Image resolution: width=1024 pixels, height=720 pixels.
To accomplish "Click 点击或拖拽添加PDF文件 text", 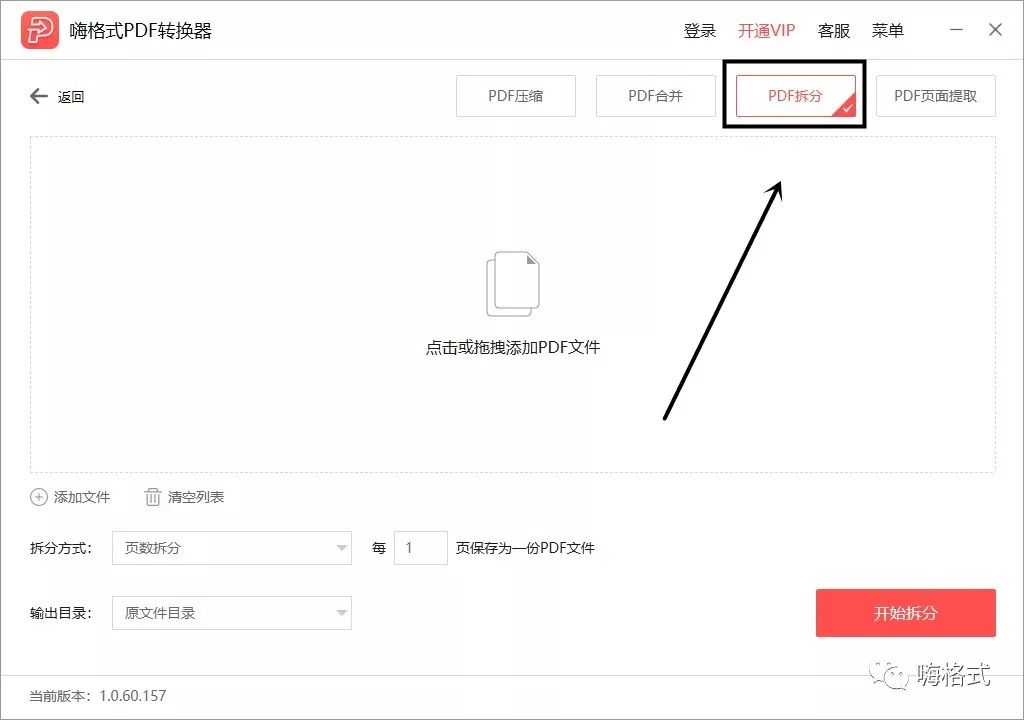I will point(513,347).
